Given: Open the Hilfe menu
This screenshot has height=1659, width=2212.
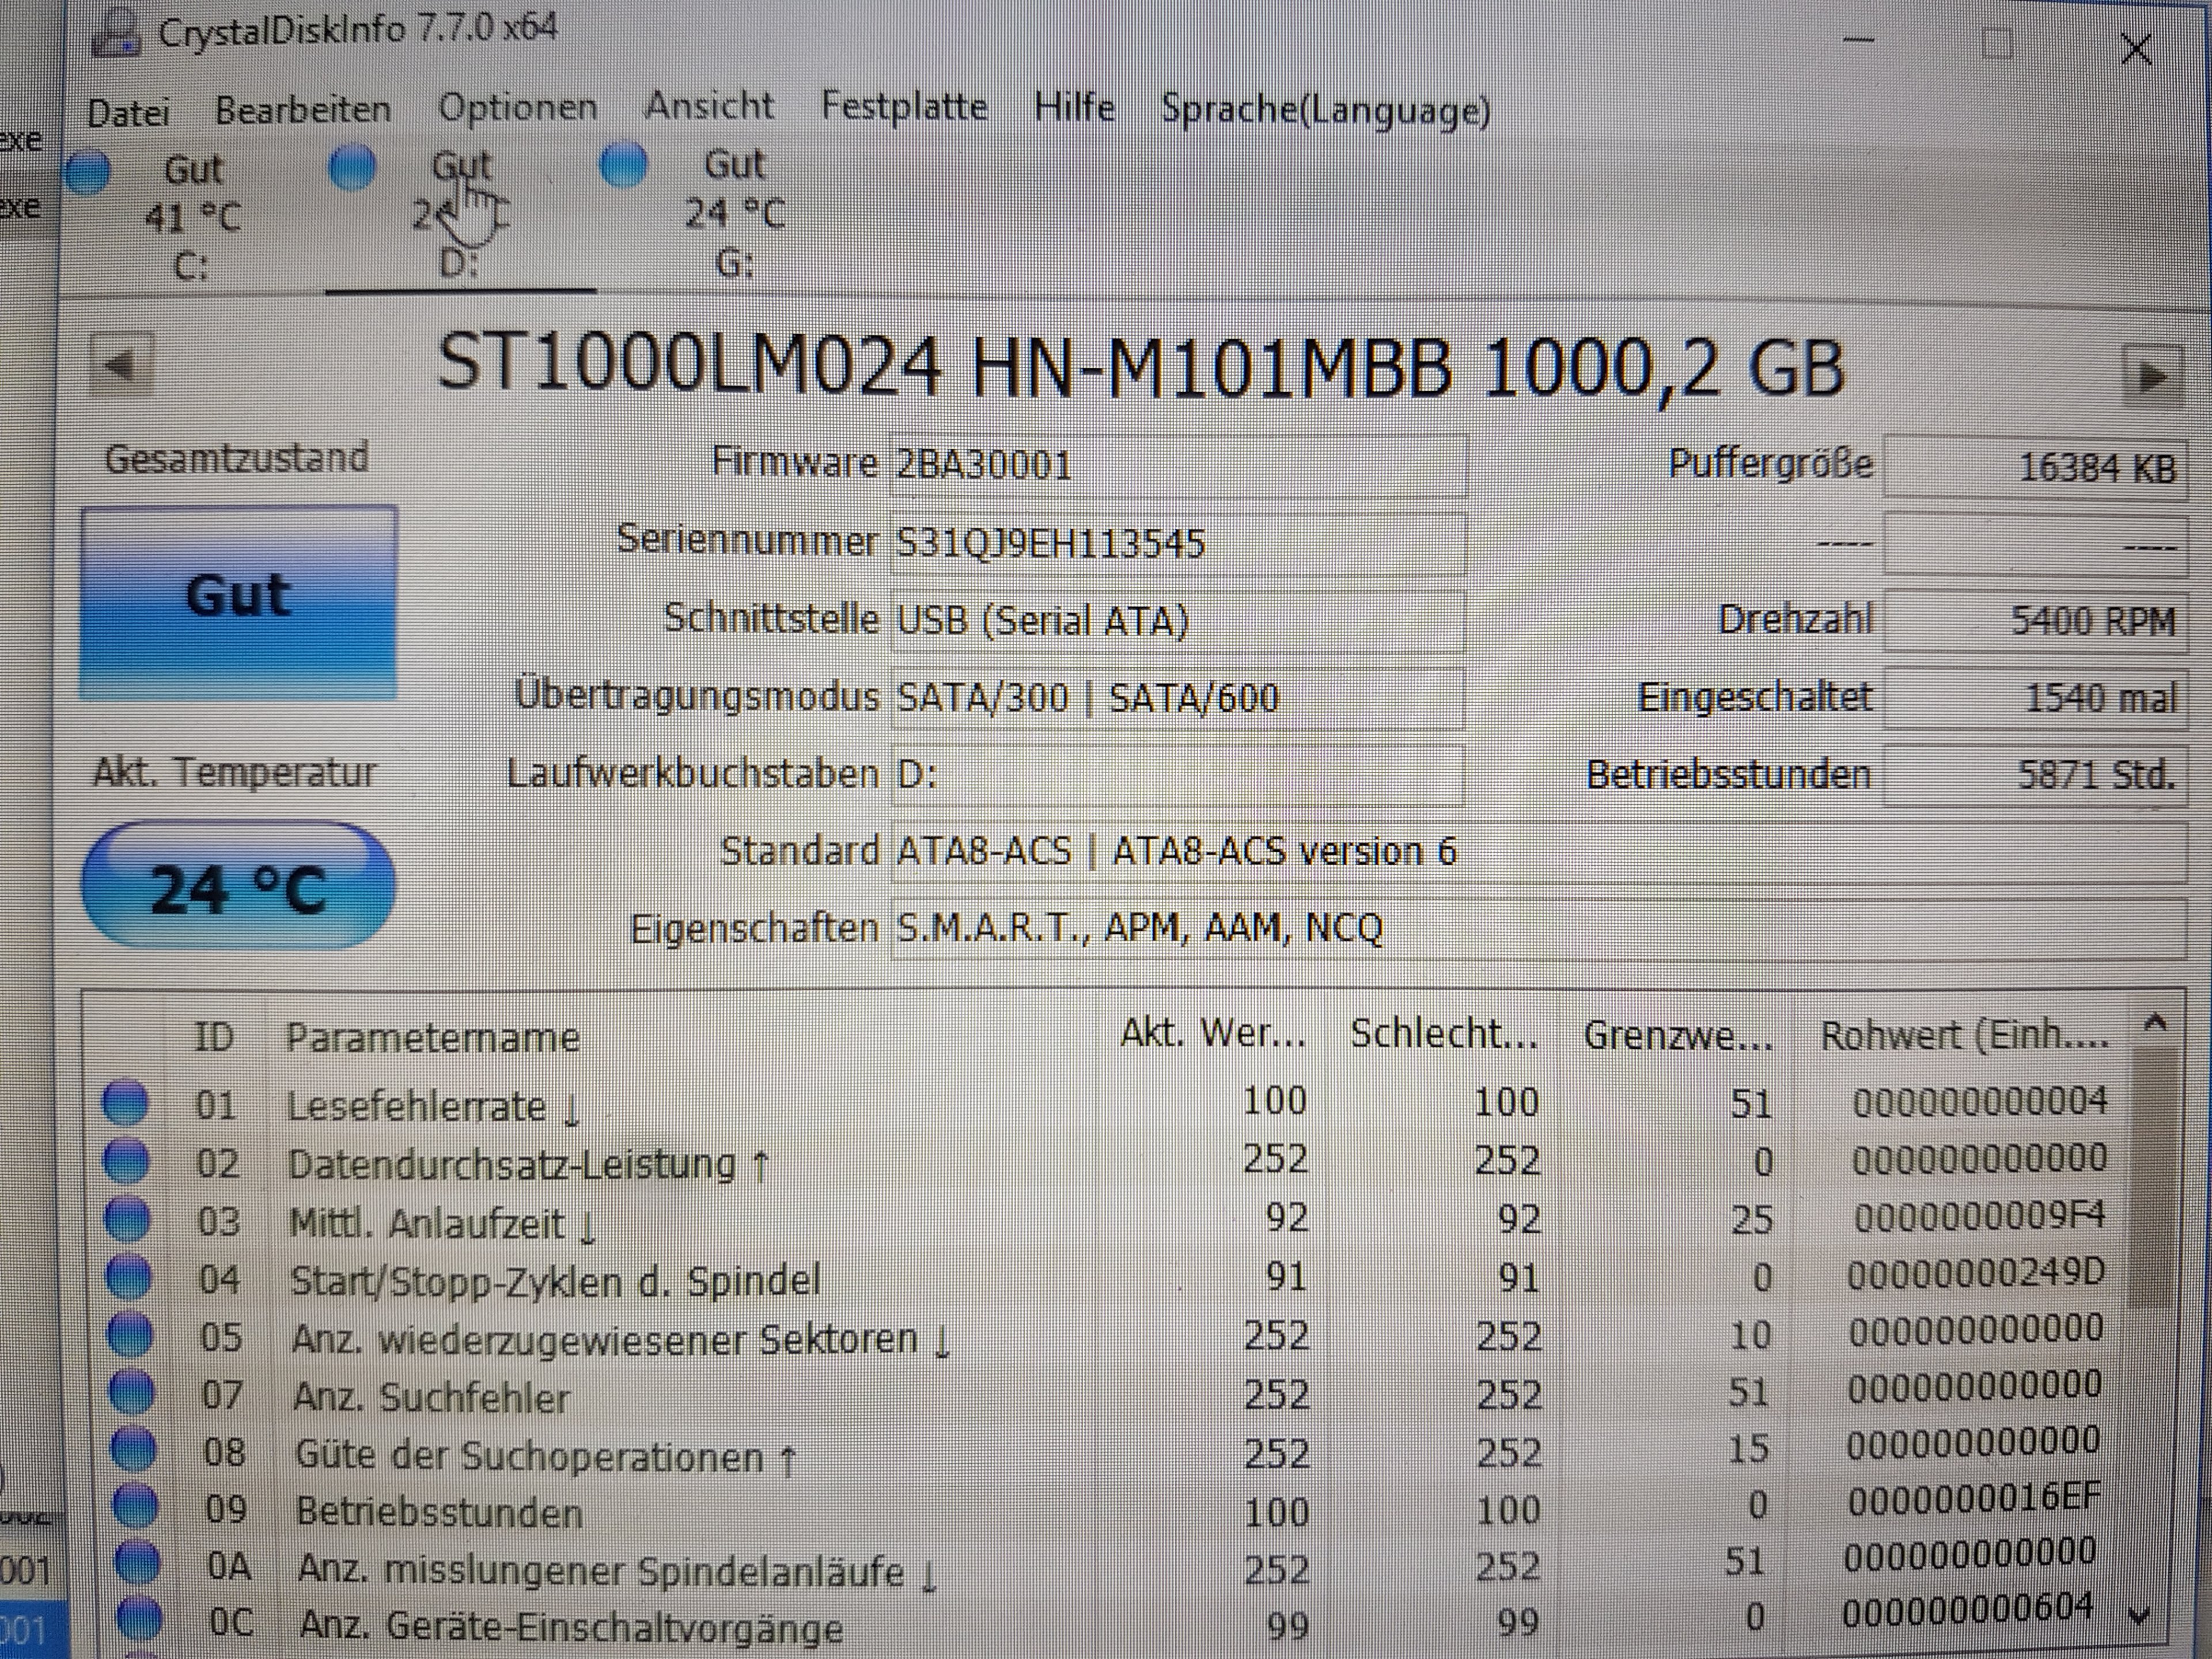Looking at the screenshot, I should [1074, 106].
